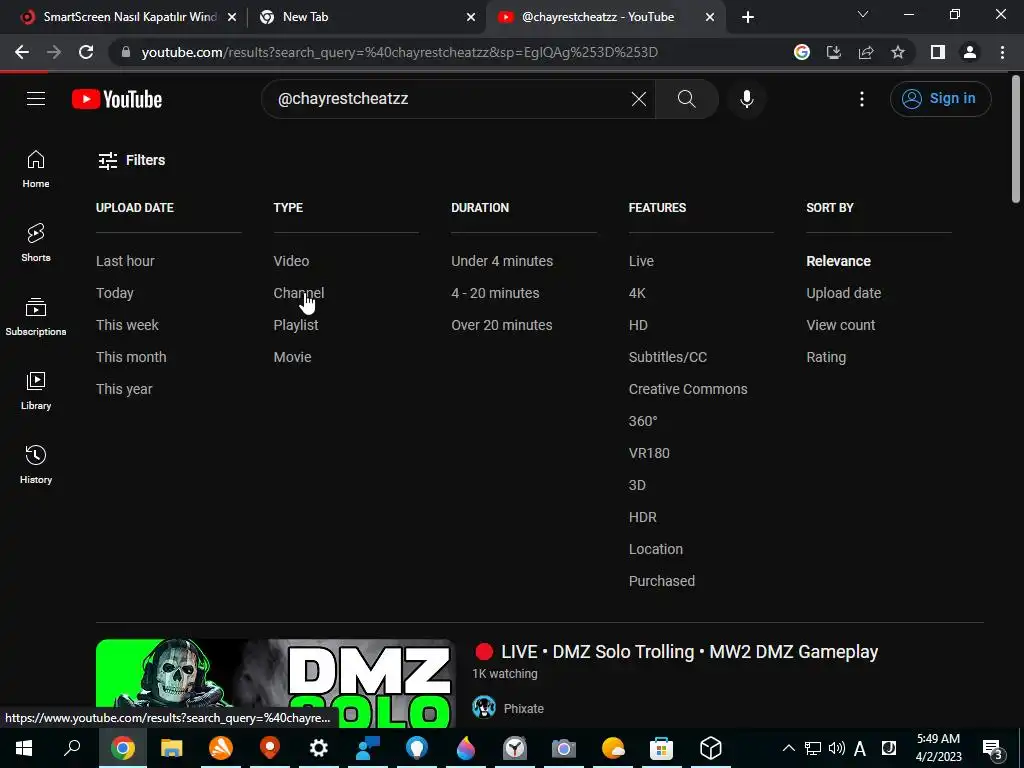Filter by upload date Today
1024x768 pixels.
(115, 293)
